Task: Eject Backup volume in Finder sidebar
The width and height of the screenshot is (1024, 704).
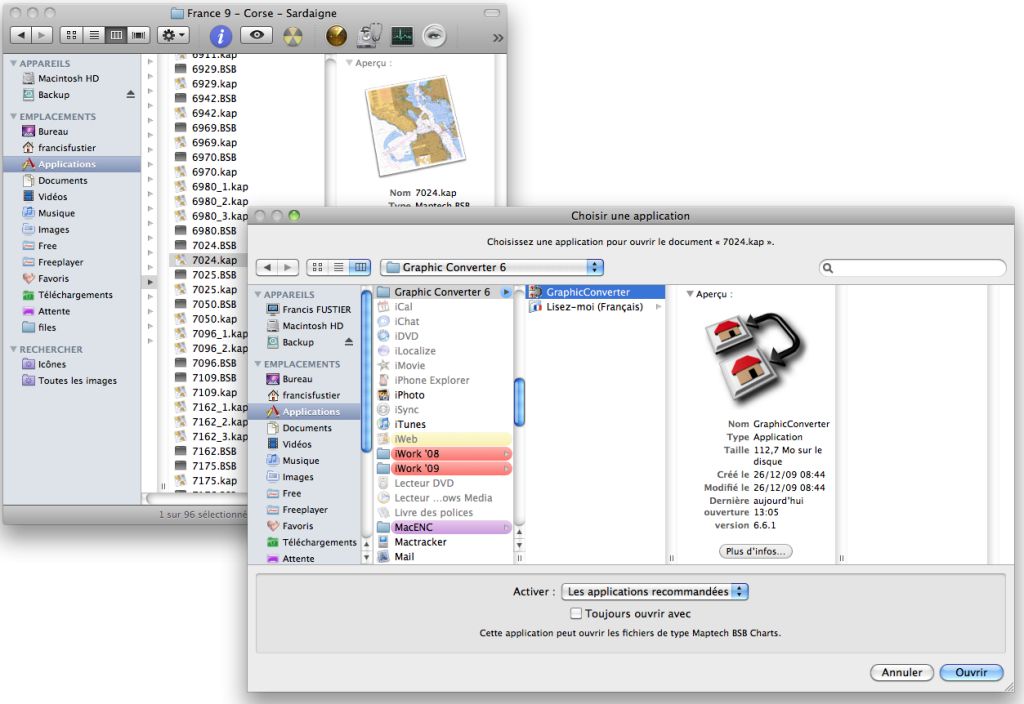Action: click(131, 95)
